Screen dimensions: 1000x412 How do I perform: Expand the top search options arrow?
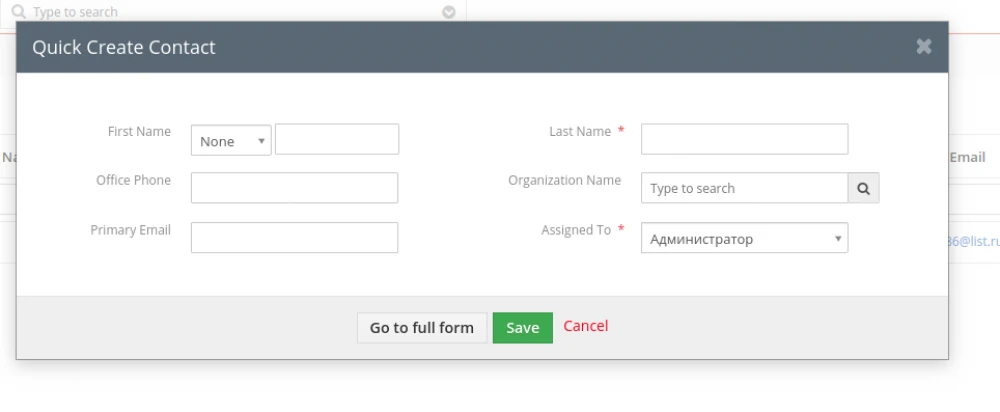449,12
